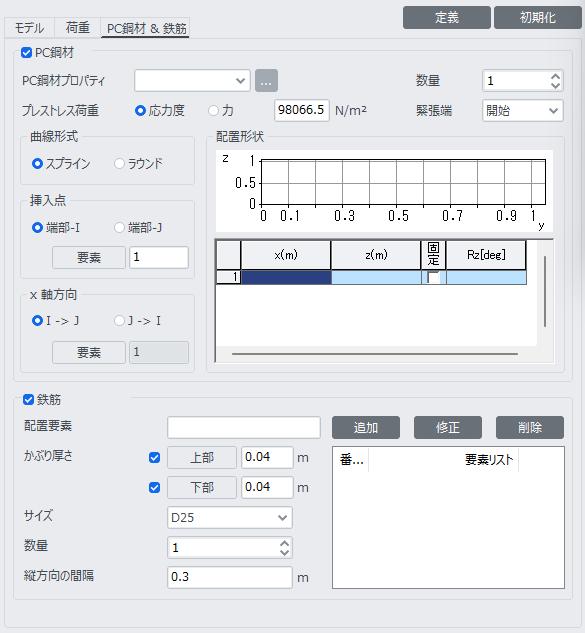This screenshot has width=585, height=633.
Task: Choose ラウンド curve type
Action: (119, 163)
